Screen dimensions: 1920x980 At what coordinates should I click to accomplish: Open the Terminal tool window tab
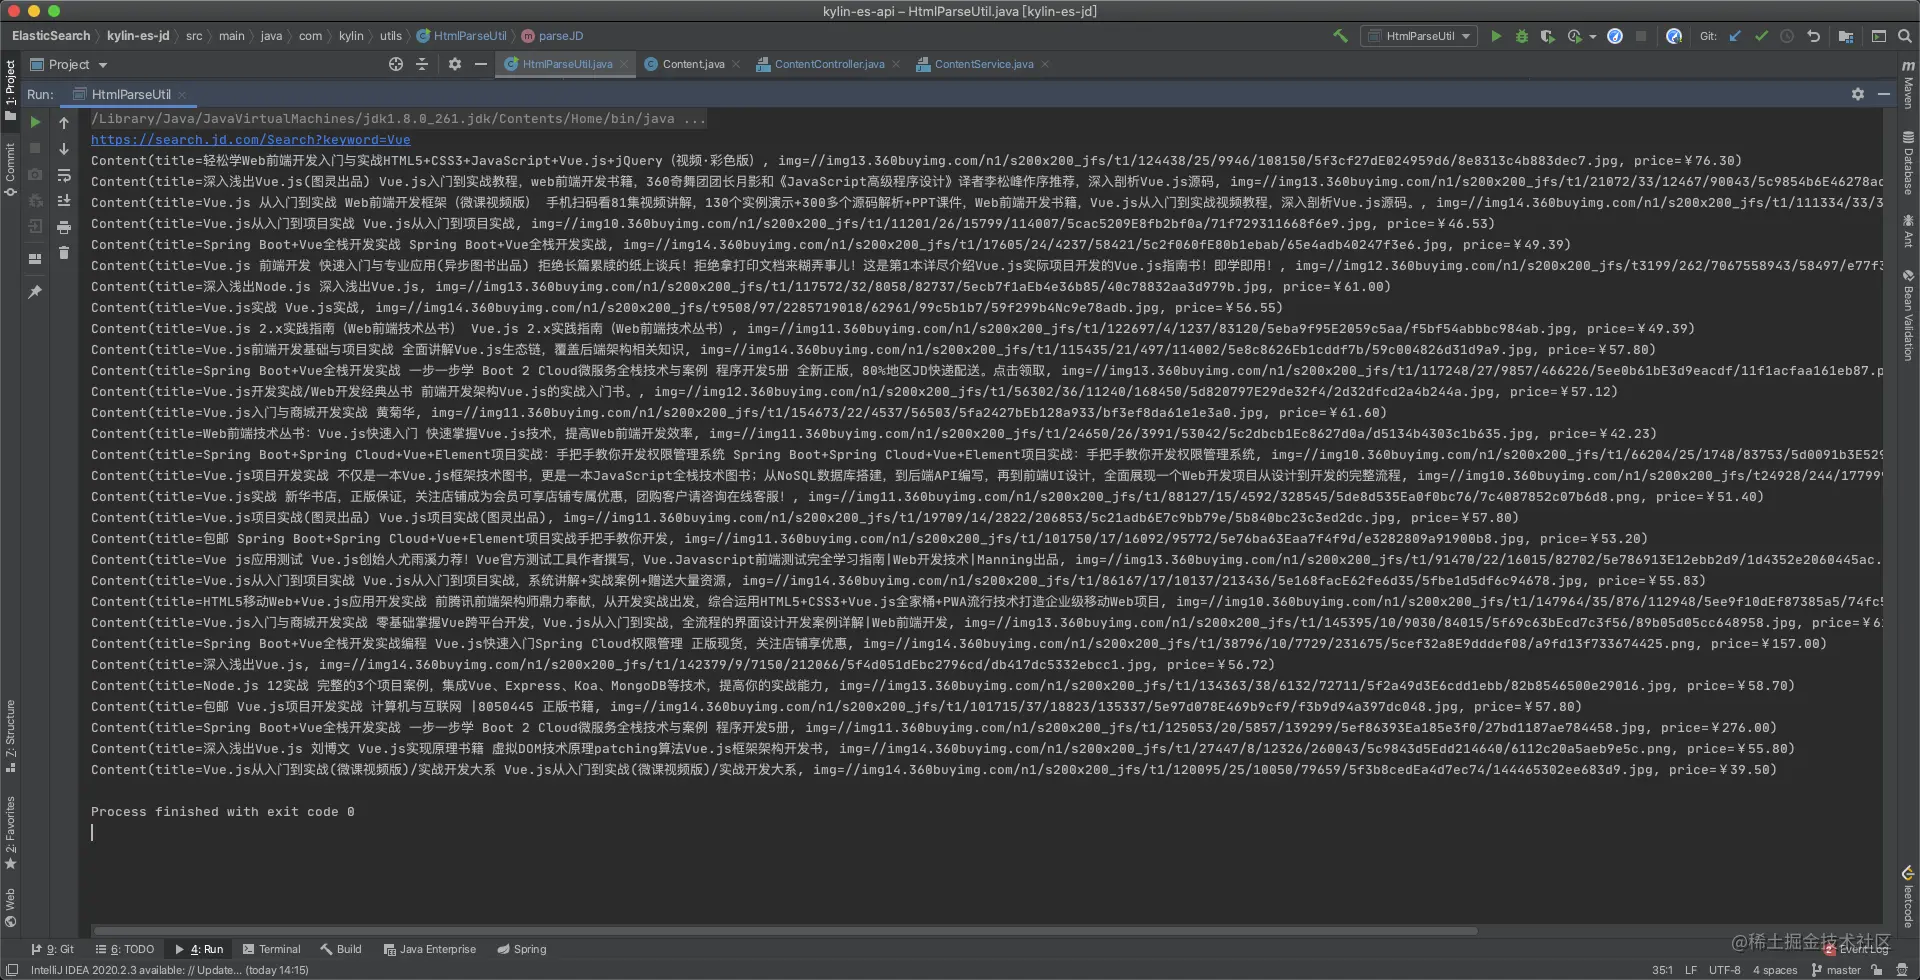(x=271, y=949)
